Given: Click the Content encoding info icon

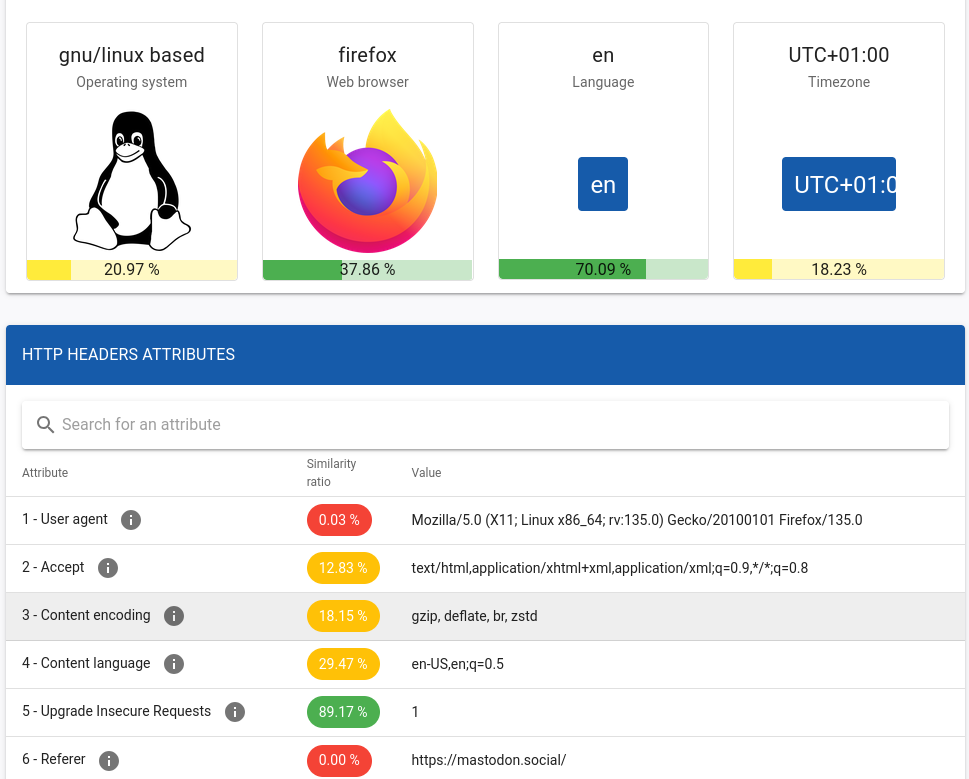Looking at the screenshot, I should click(174, 616).
